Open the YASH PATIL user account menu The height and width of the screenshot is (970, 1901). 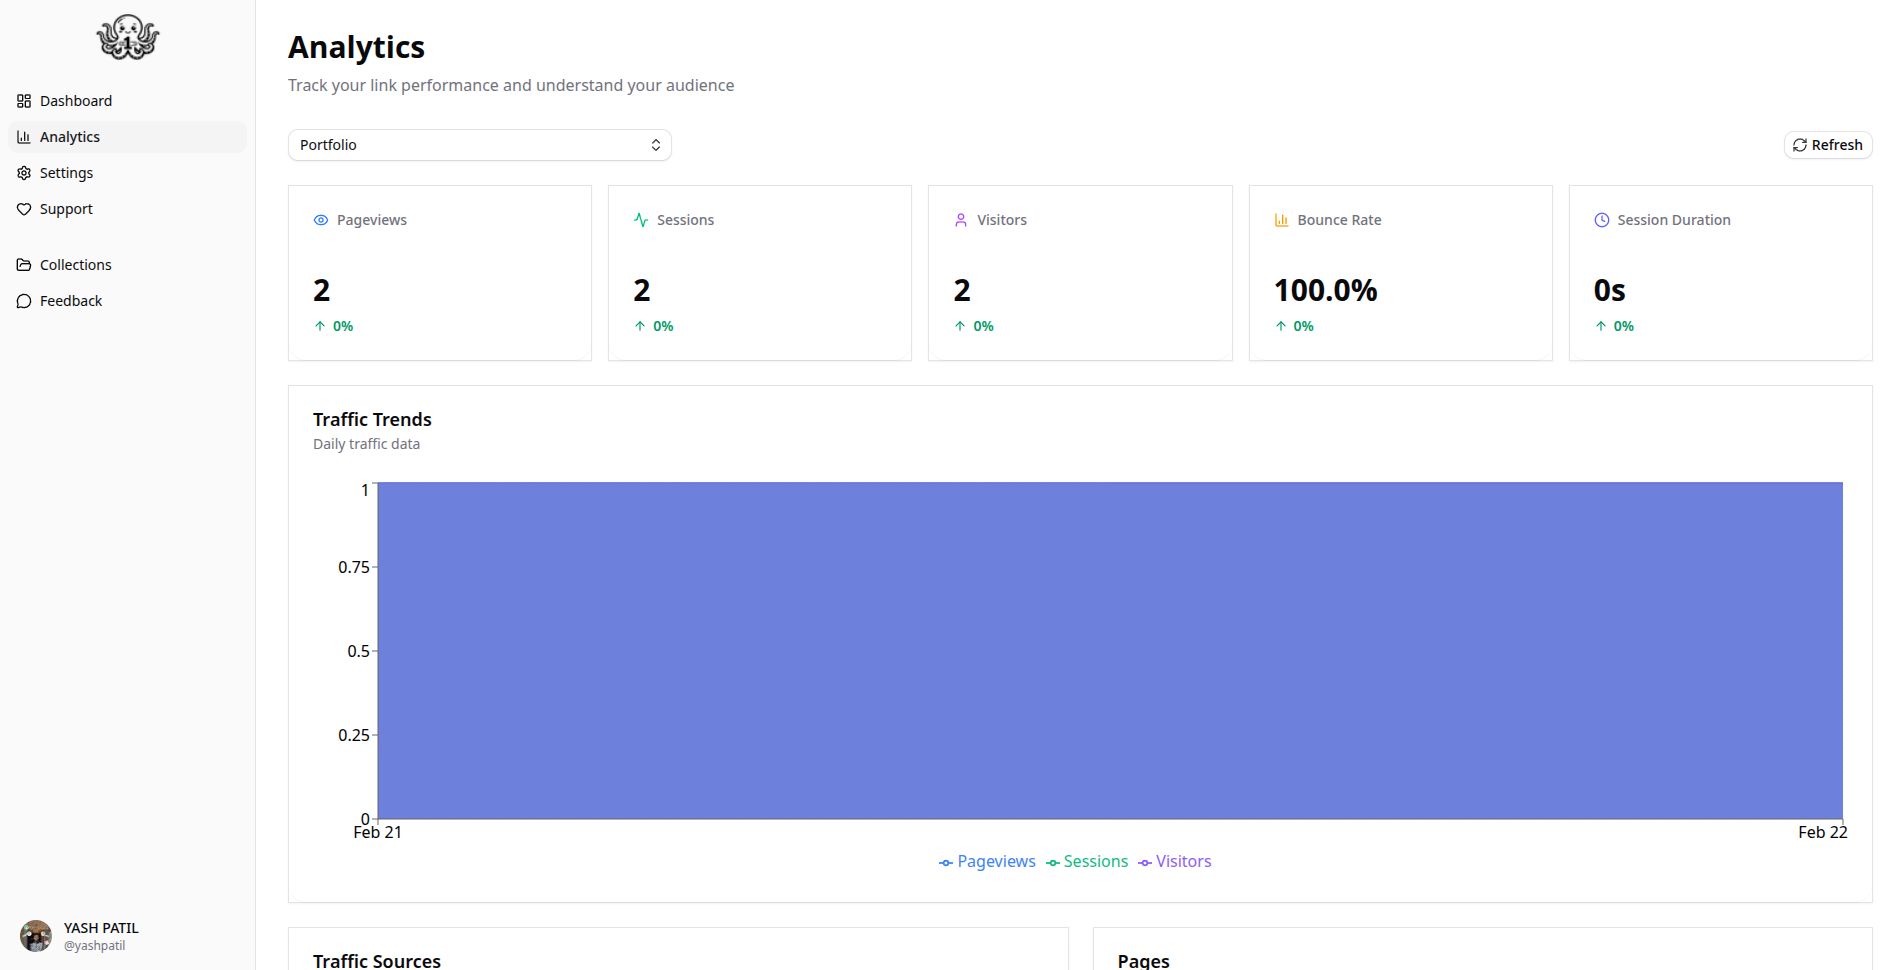101,936
